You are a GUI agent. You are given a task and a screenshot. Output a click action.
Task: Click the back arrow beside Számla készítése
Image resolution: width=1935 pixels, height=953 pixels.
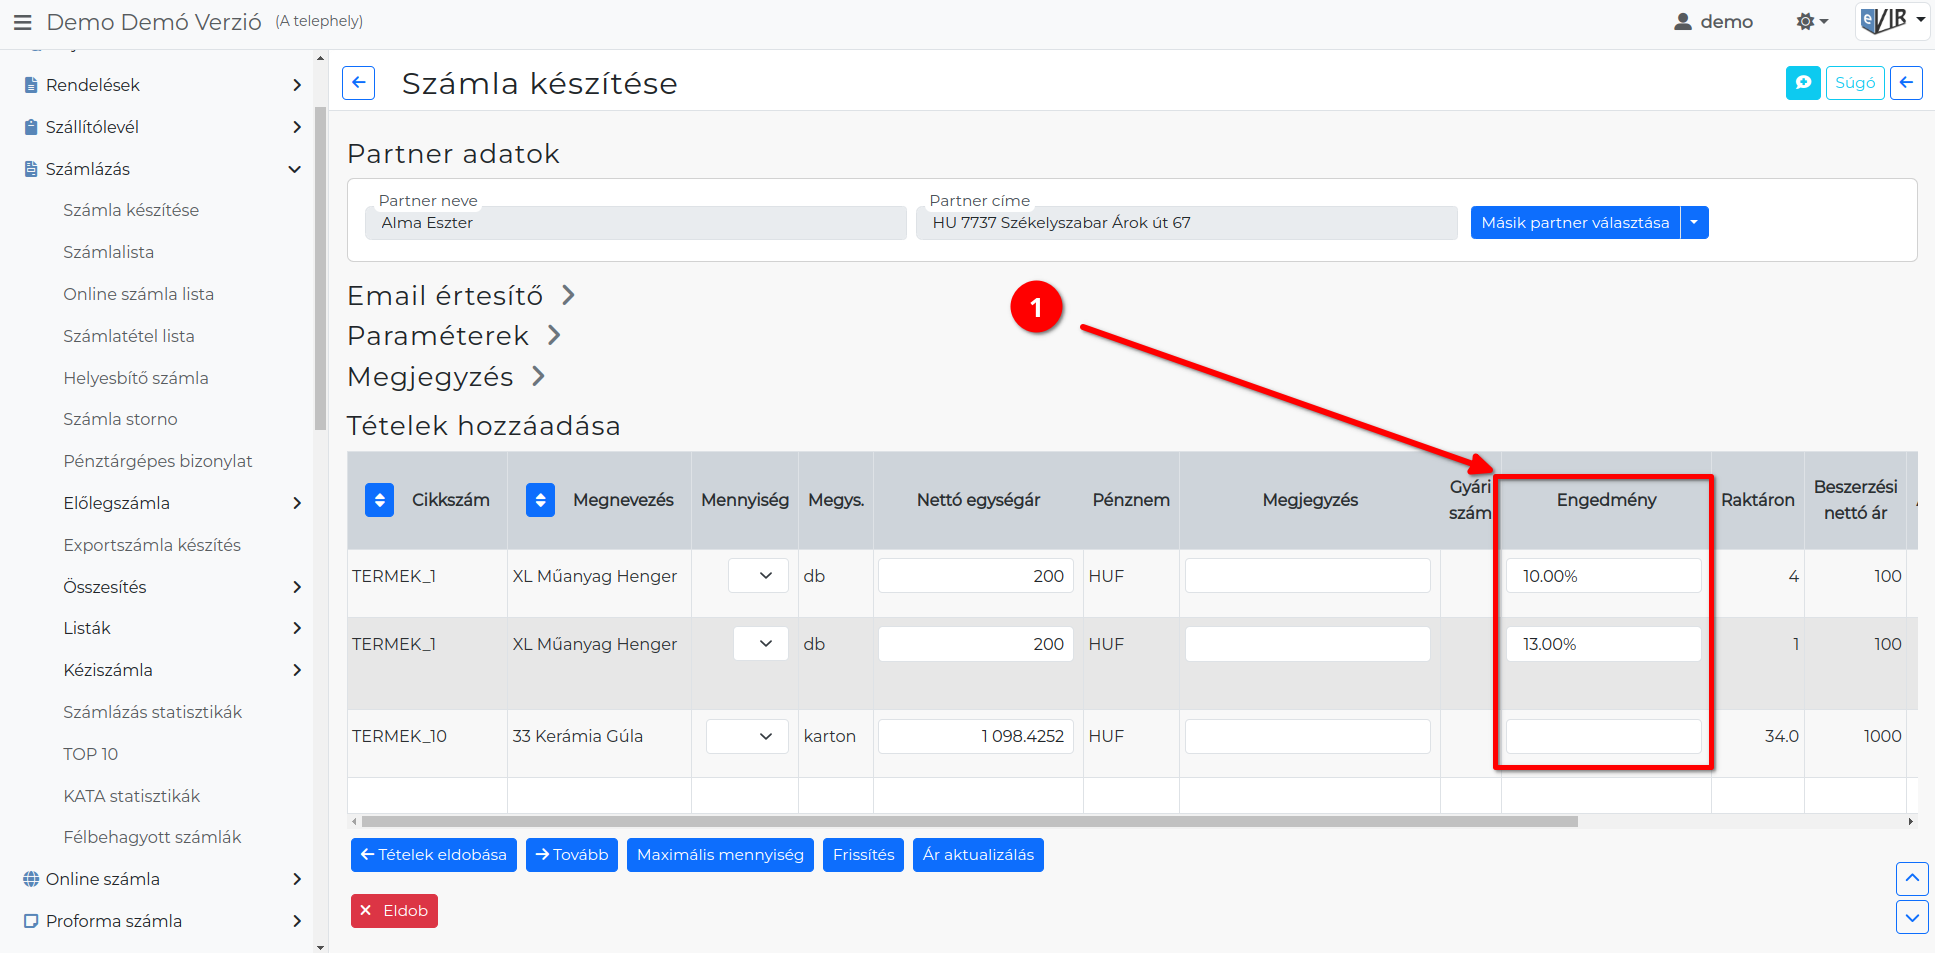[x=358, y=83]
